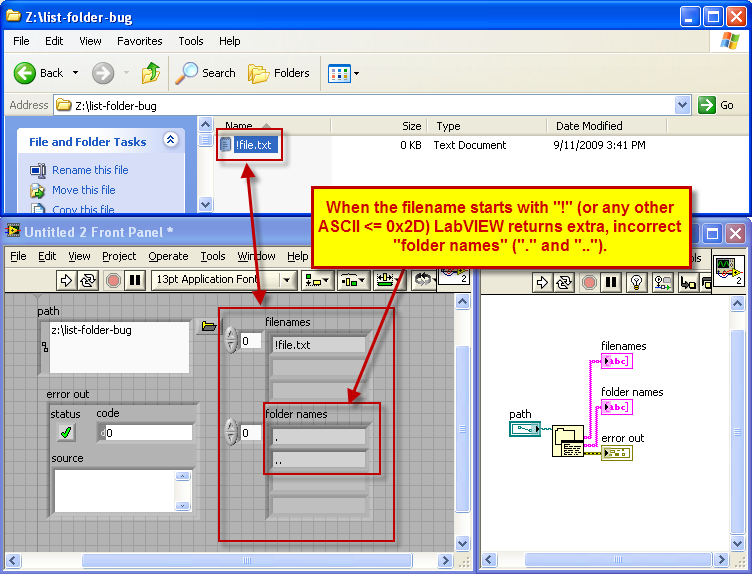Screen dimensions: 752x574
Task: Select the path control terminal
Action: 525,429
